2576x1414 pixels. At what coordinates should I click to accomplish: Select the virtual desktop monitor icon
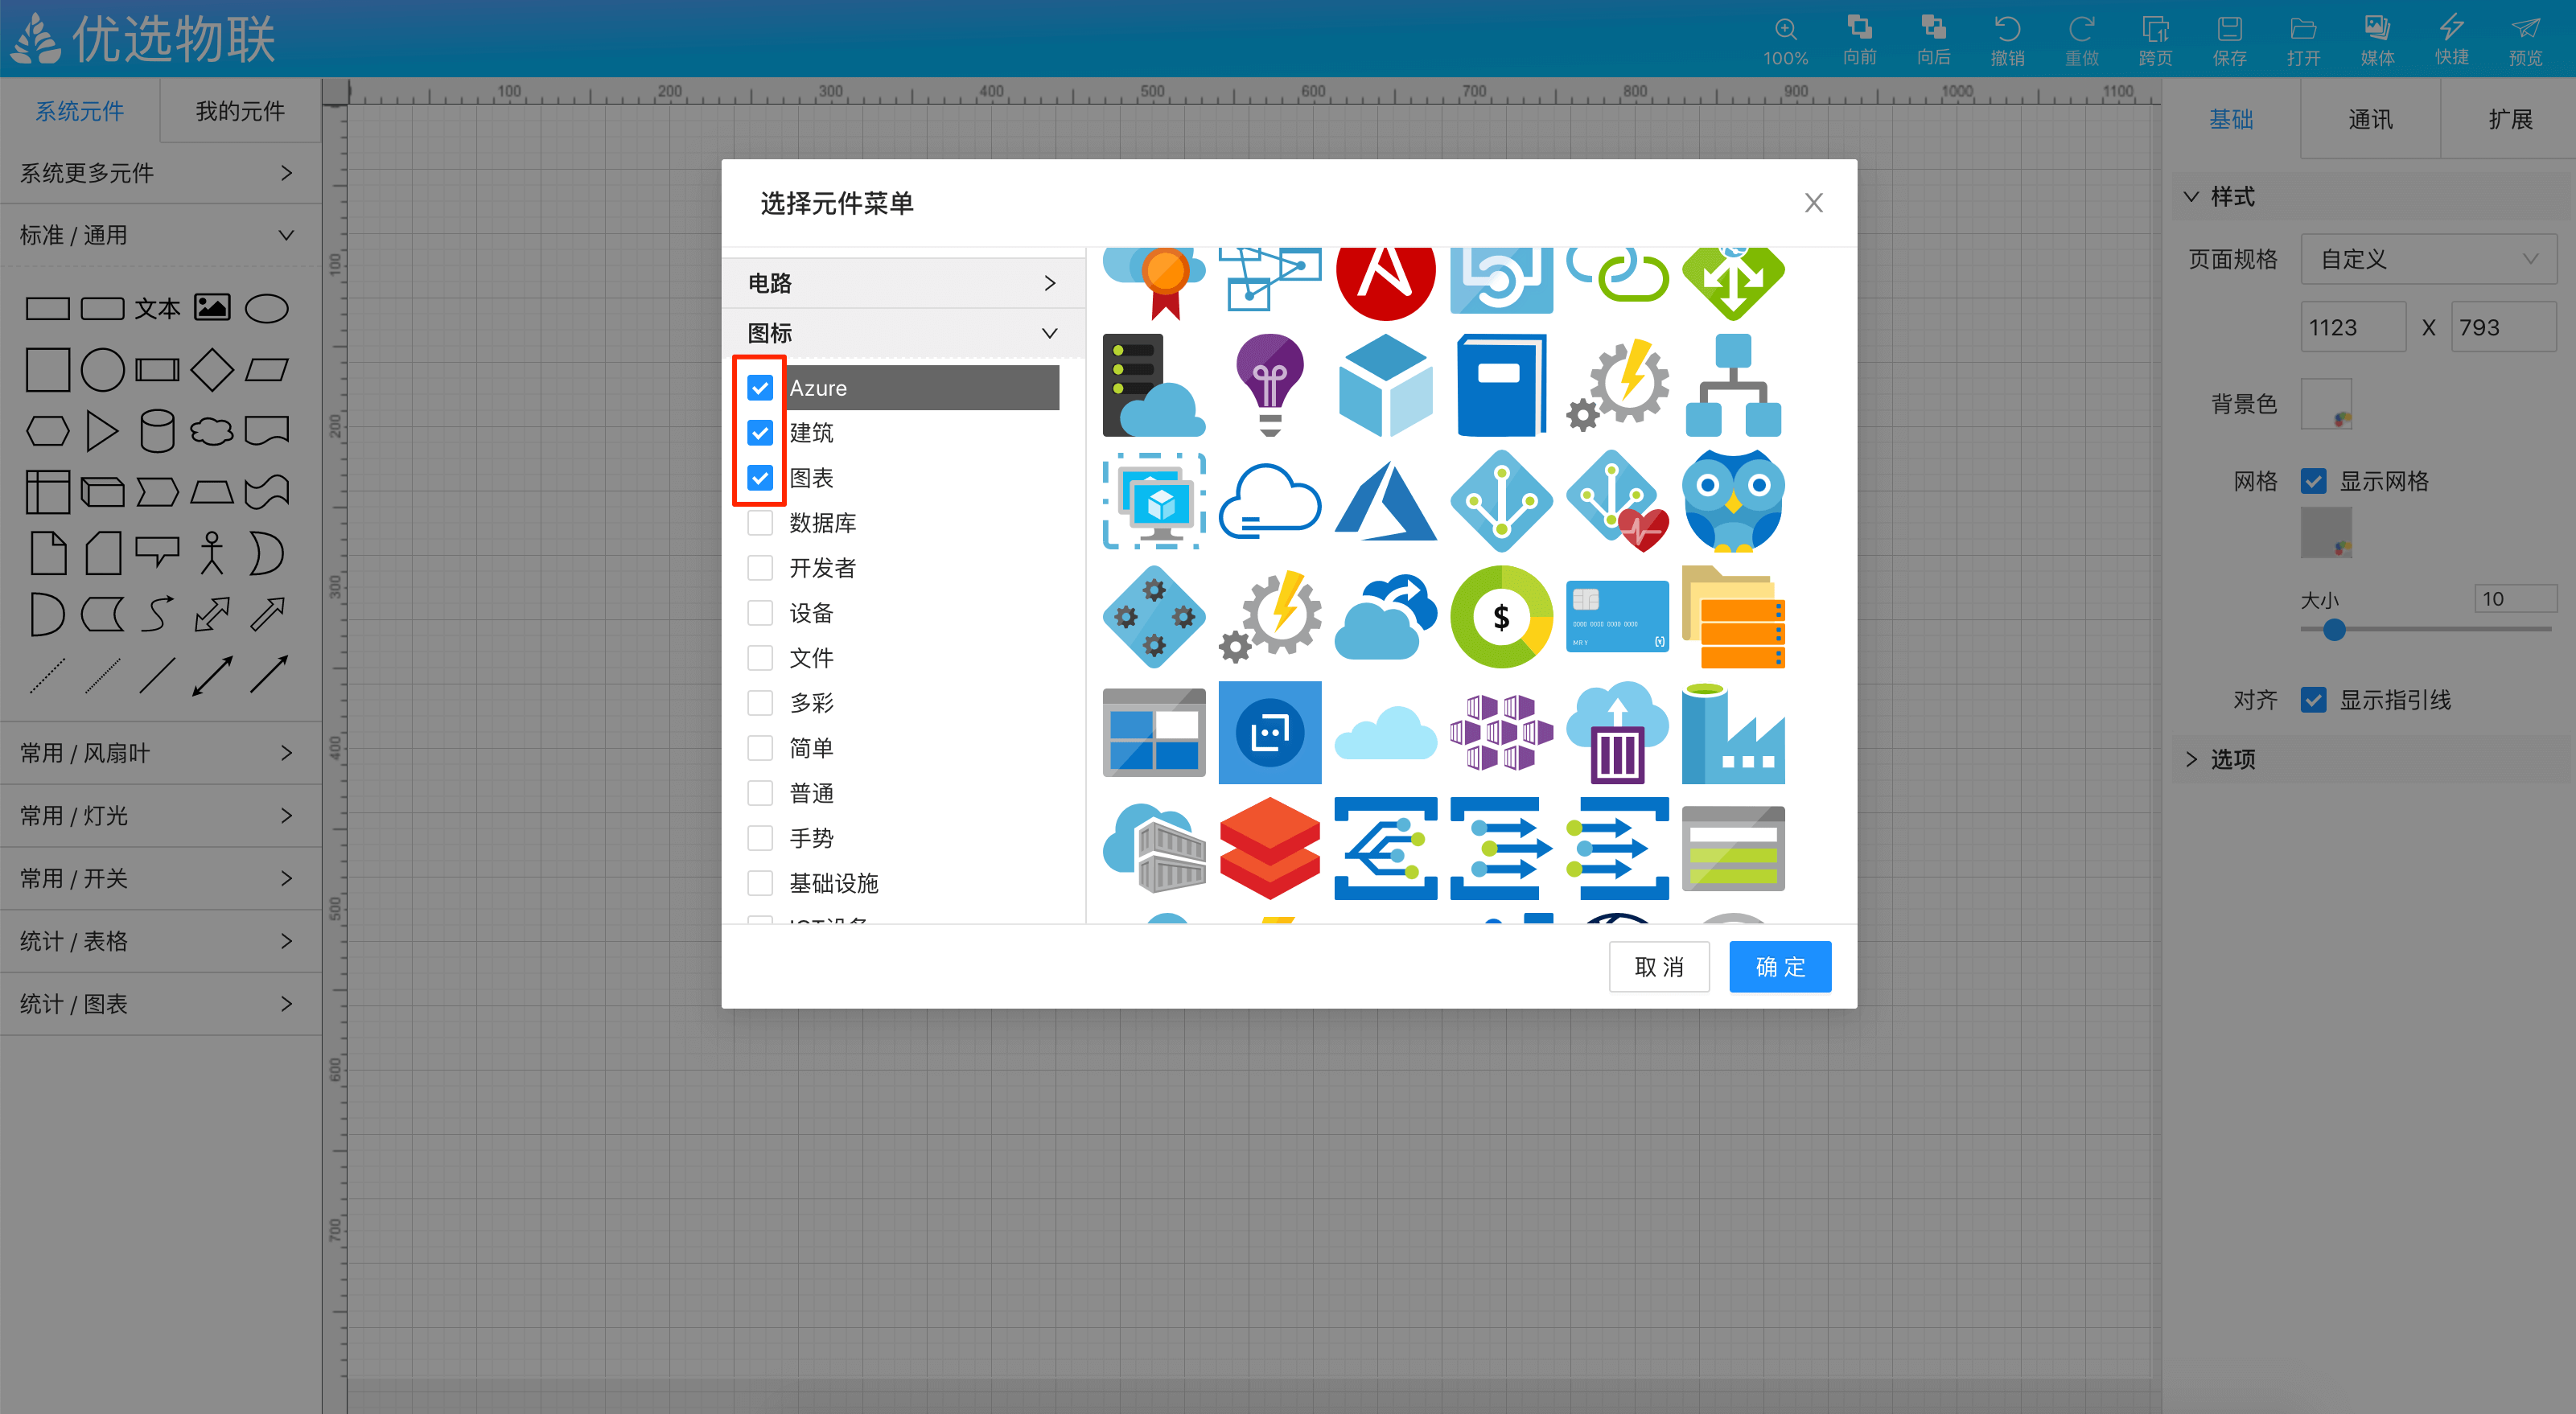click(1154, 501)
